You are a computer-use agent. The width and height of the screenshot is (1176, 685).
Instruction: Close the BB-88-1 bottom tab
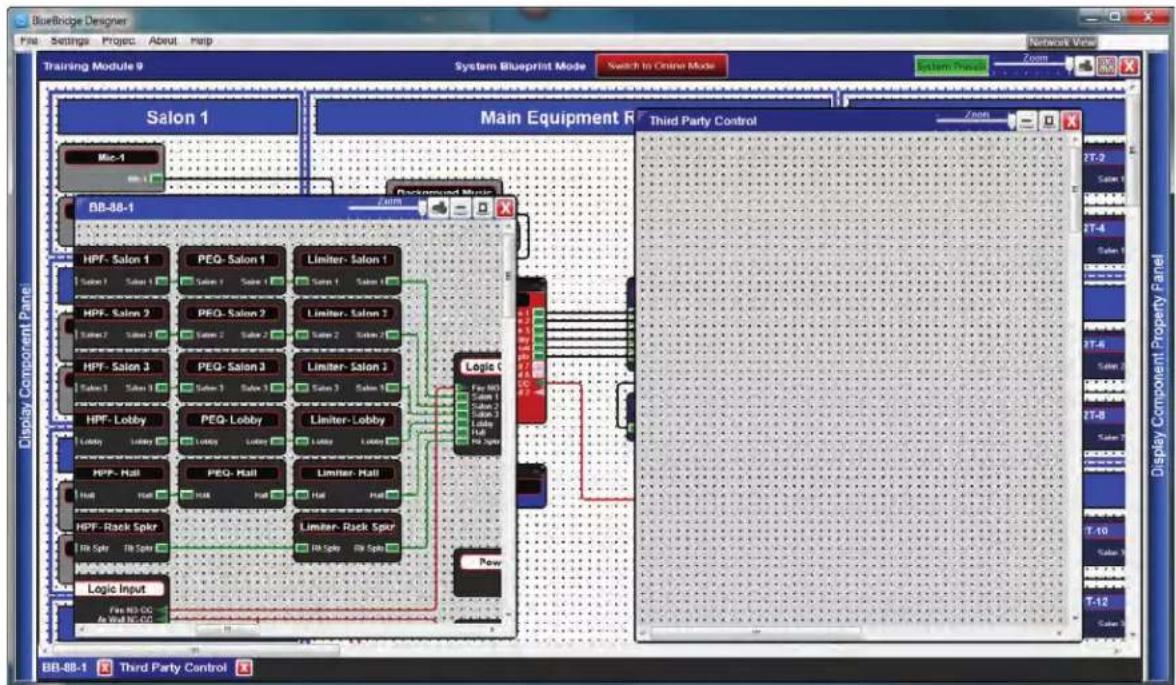[x=104, y=667]
